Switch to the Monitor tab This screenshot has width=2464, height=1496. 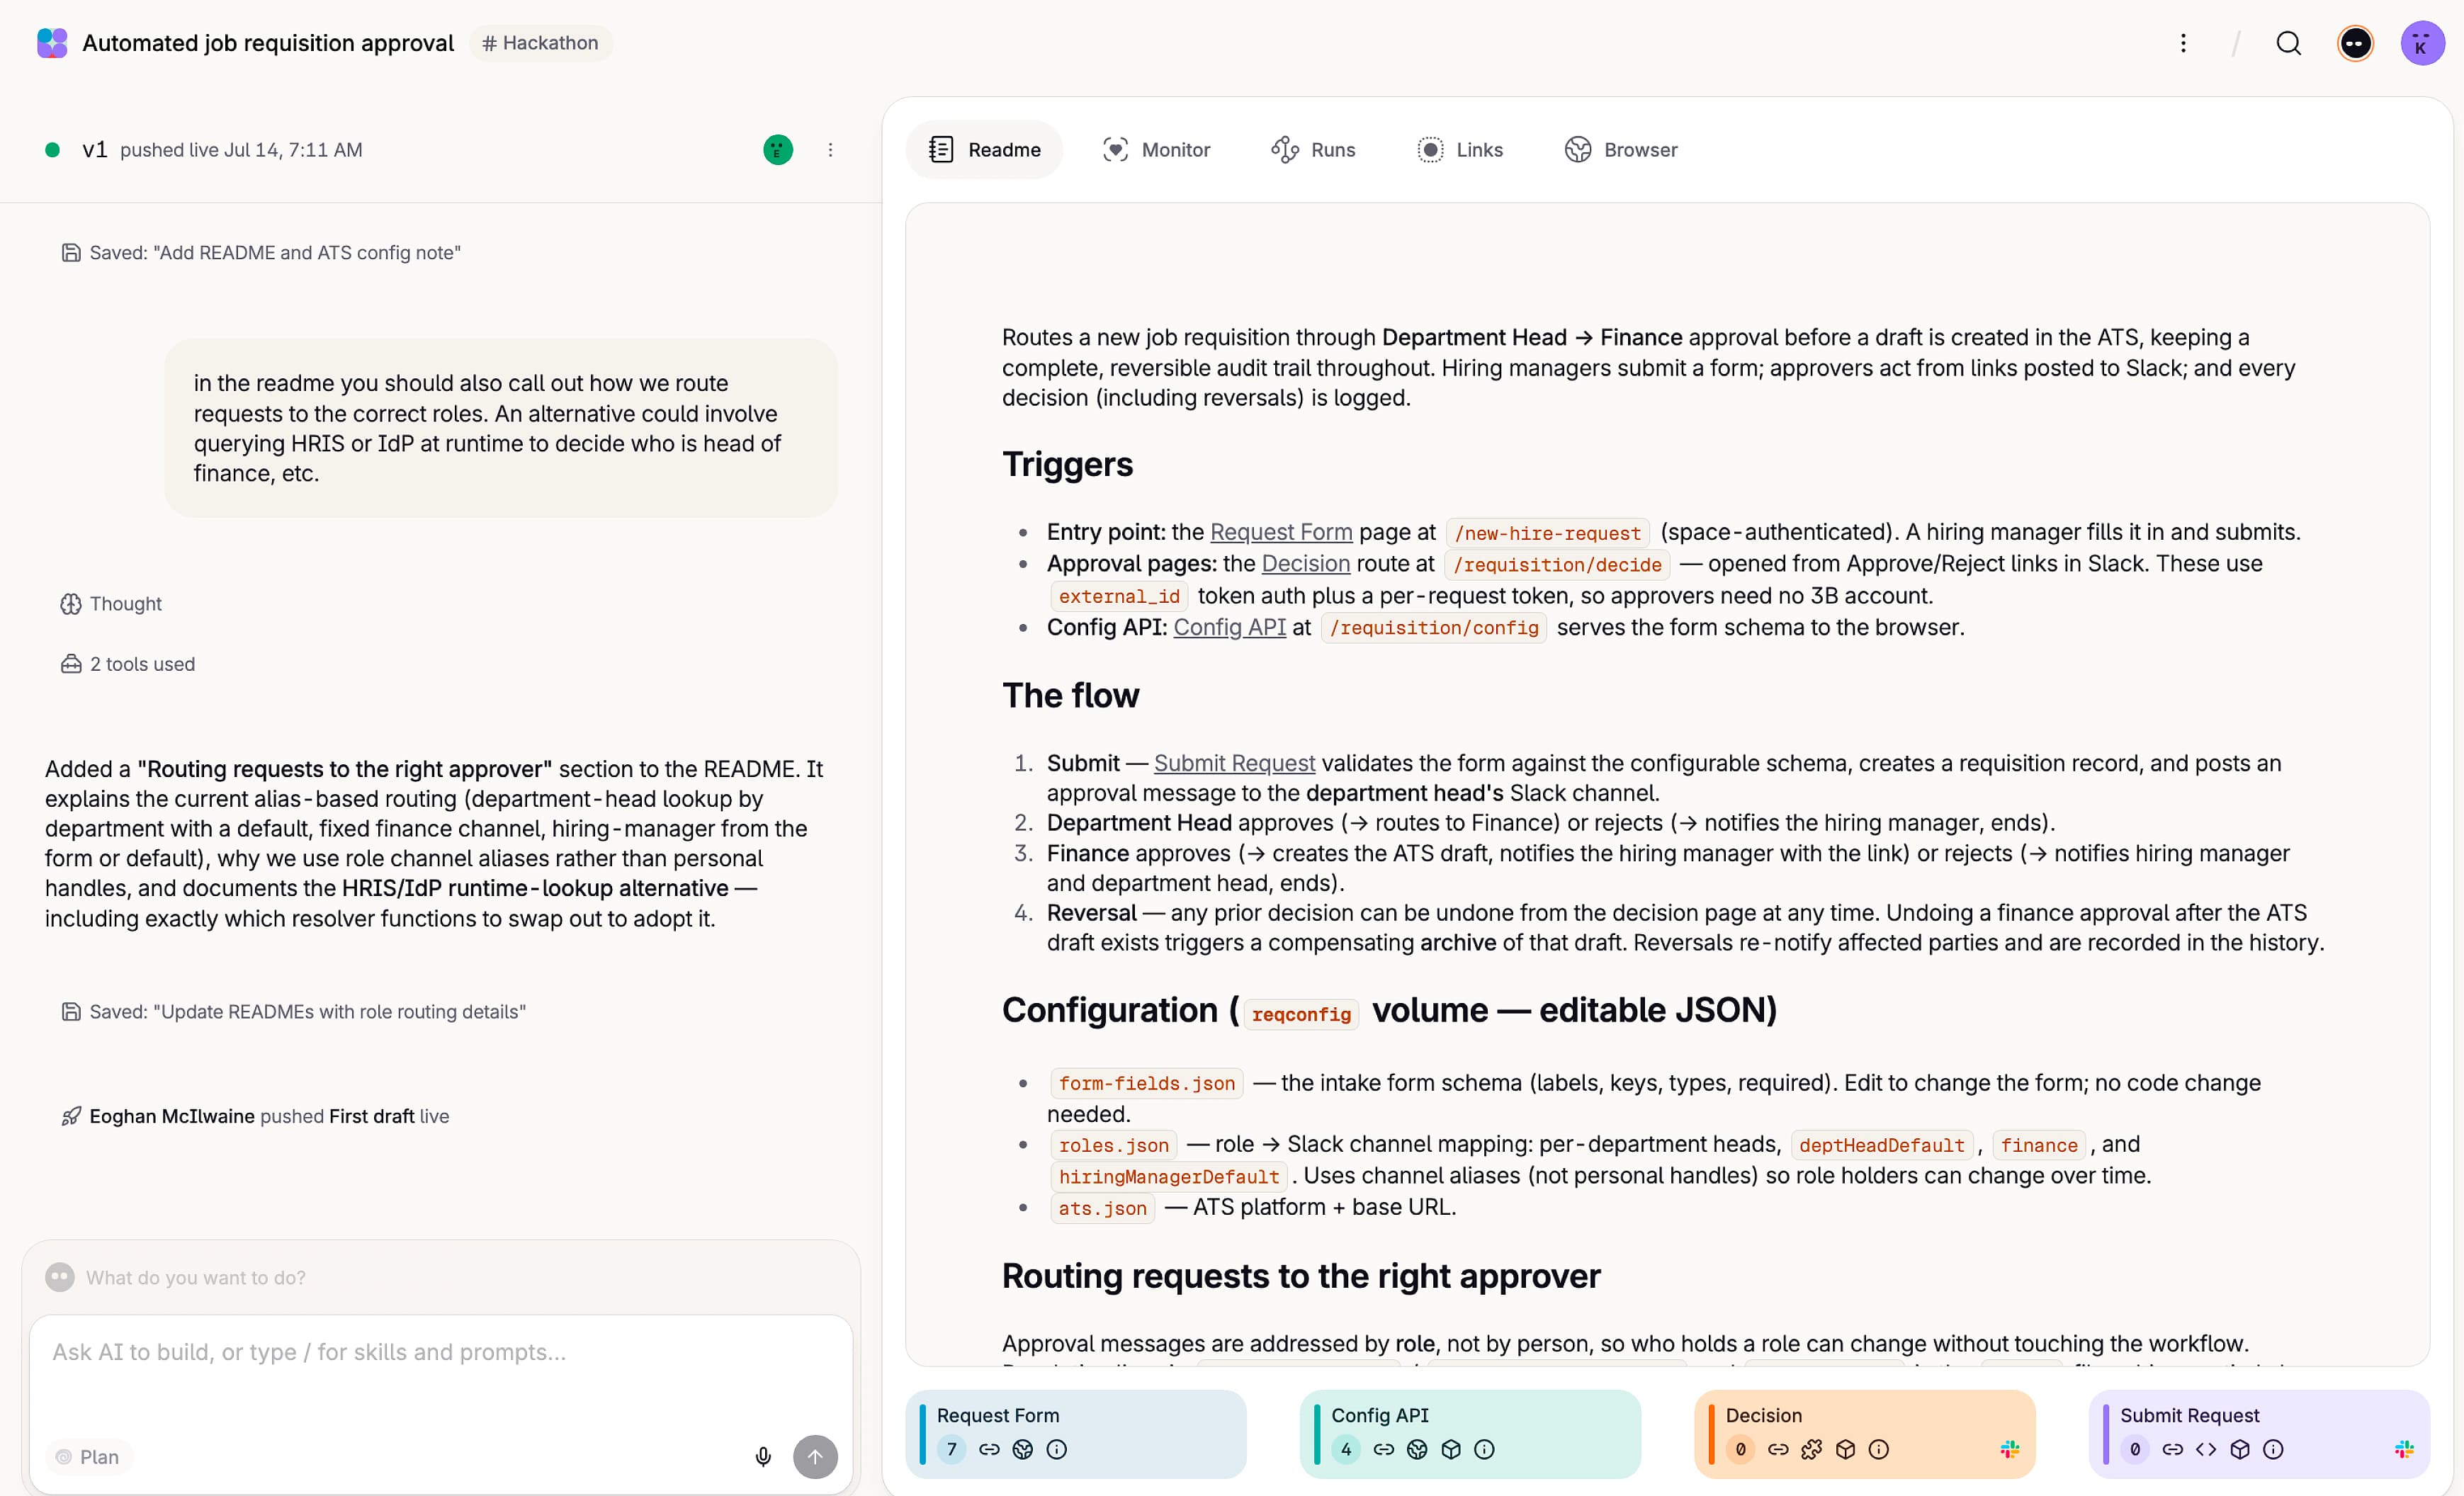click(1156, 150)
